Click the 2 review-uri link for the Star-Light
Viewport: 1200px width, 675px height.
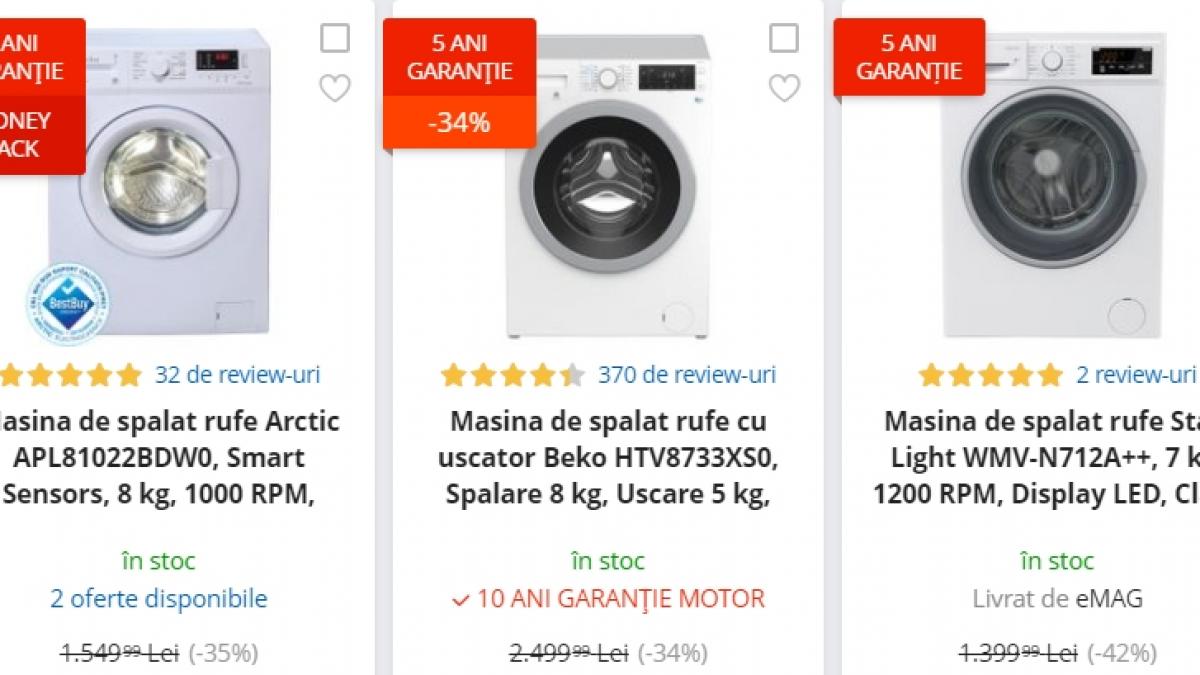tap(1136, 374)
